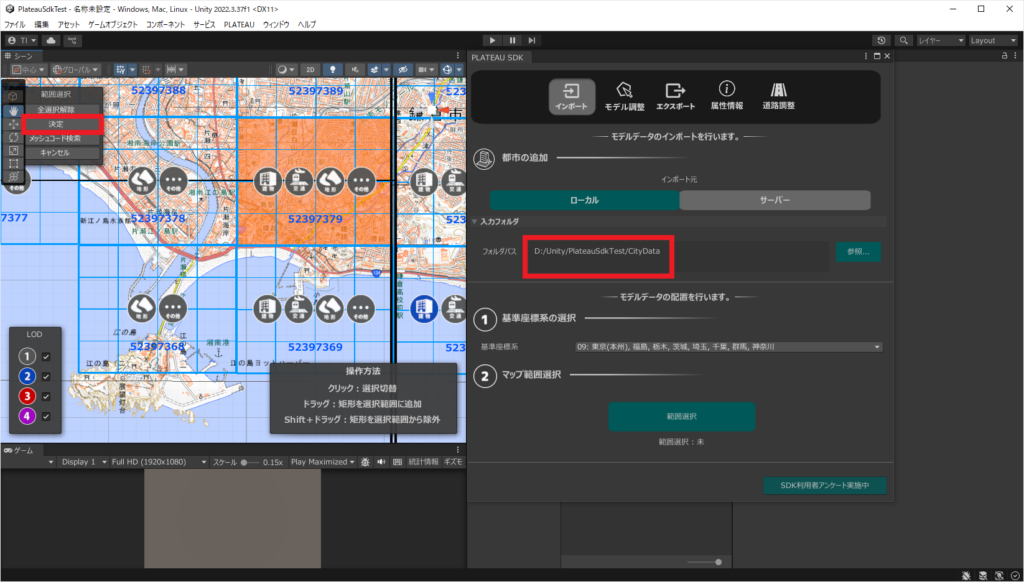The width and height of the screenshot is (1024, 582).
Task: Click the 交通 transport icon in orange 52397379 area
Action: pos(298,181)
